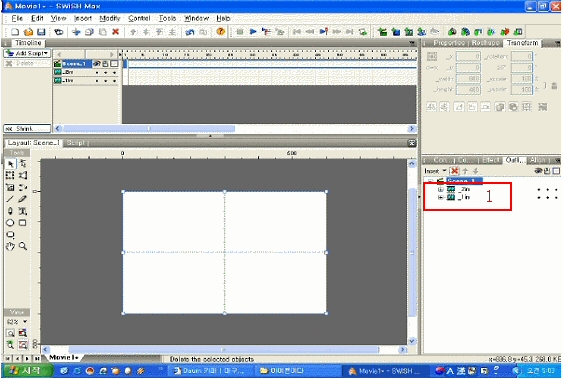Viewport: 563px width, 379px height.
Task: Select the Pencil tool
Action: pyautogui.click(x=22, y=199)
